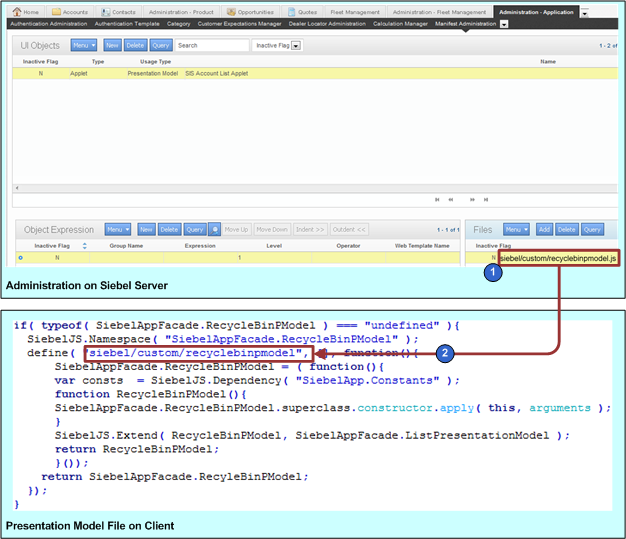
Task: Click the Move Down button
Action: (x=272, y=230)
